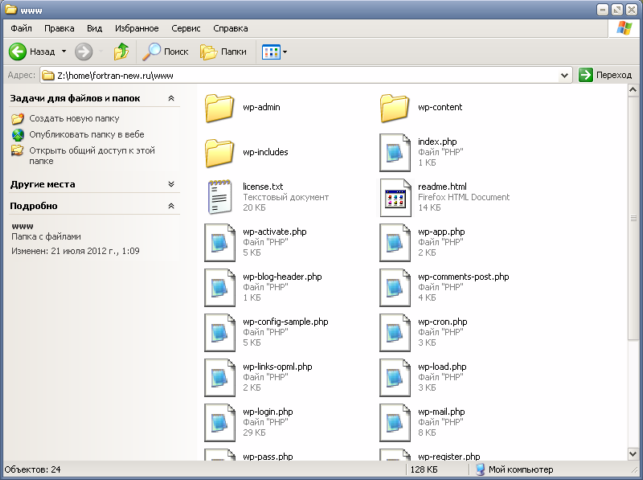The image size is (643, 480).
Task: Click the wp-login.php file name text
Action: tap(268, 412)
